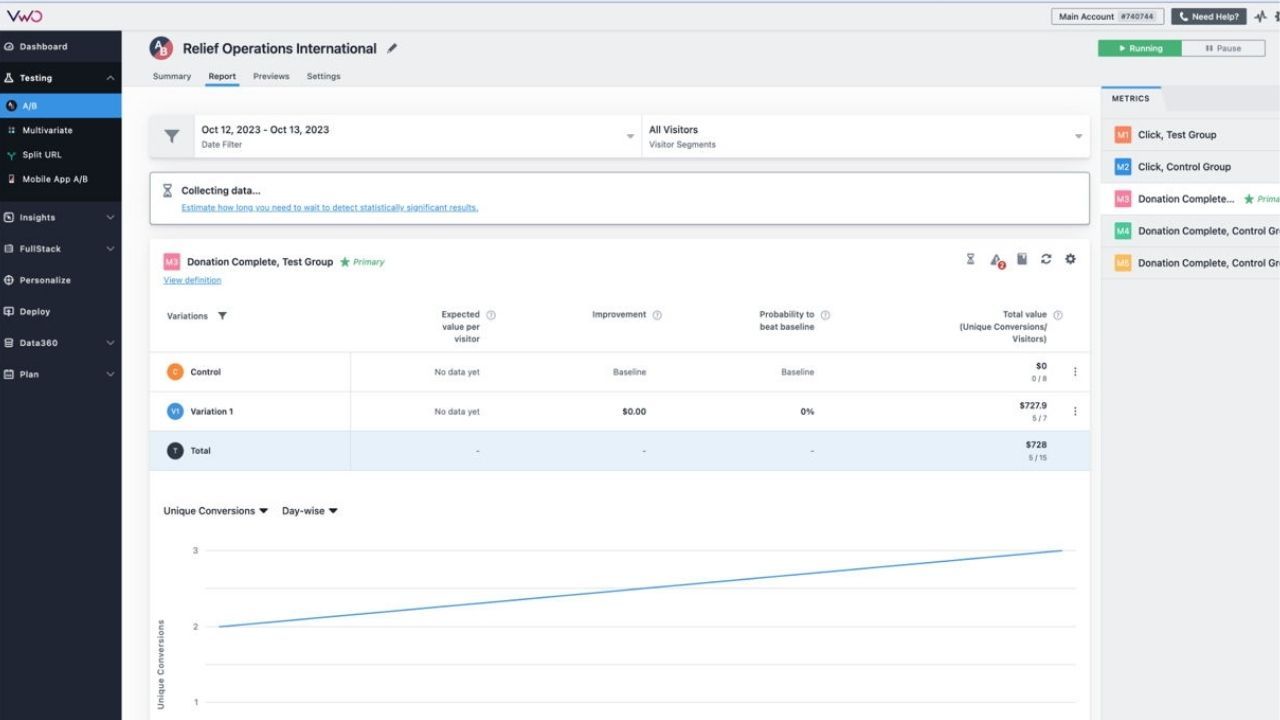The width and height of the screenshot is (1280, 720).
Task: Open the three-dot menu for Control row
Action: pos(1075,372)
